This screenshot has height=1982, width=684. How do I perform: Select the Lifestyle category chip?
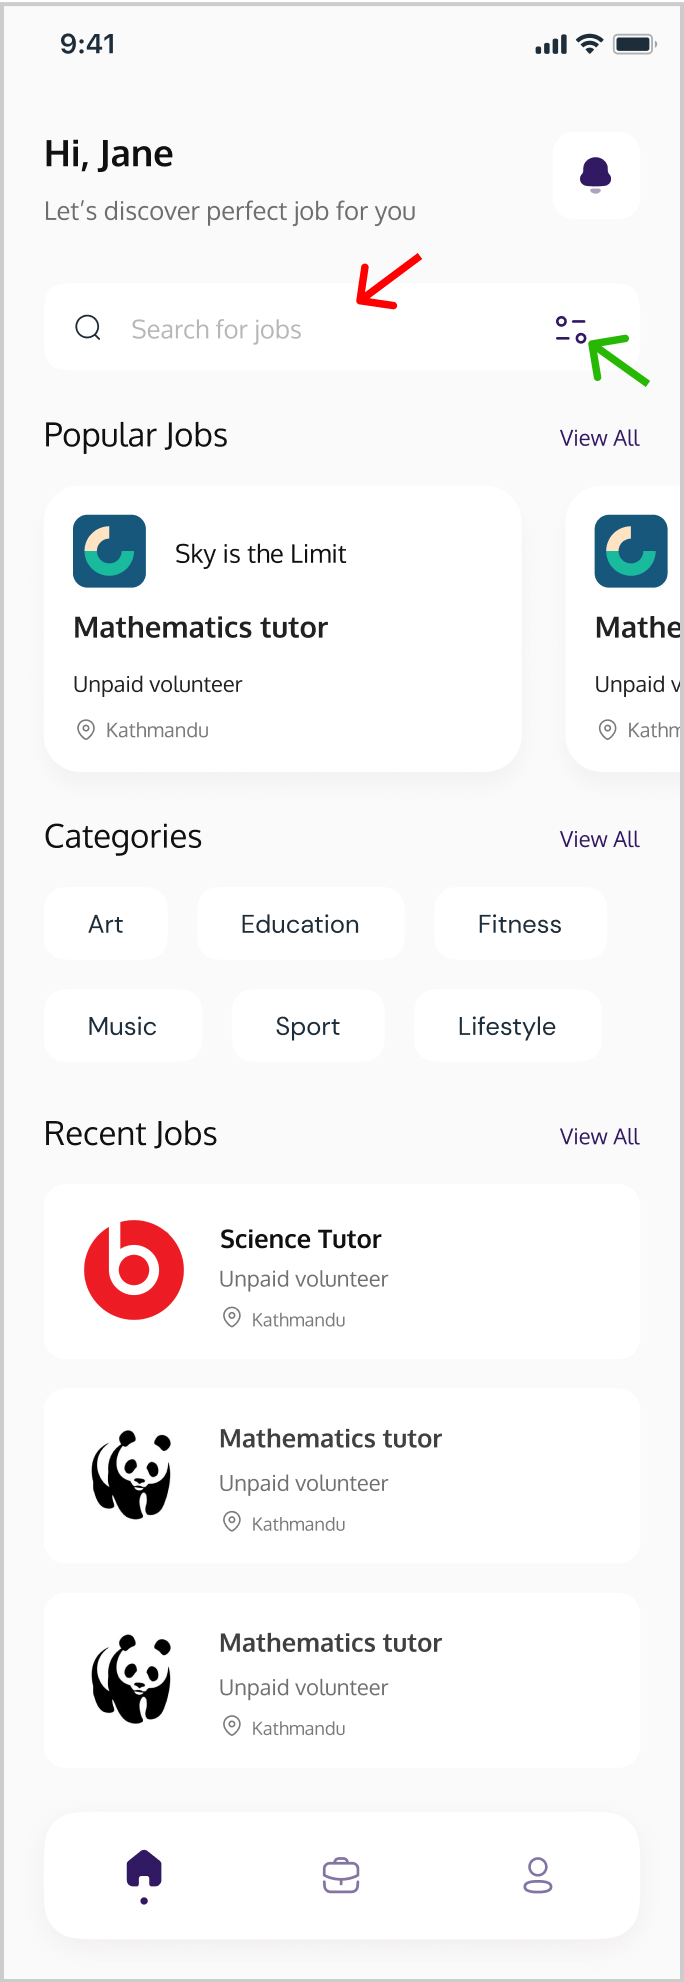[506, 1026]
